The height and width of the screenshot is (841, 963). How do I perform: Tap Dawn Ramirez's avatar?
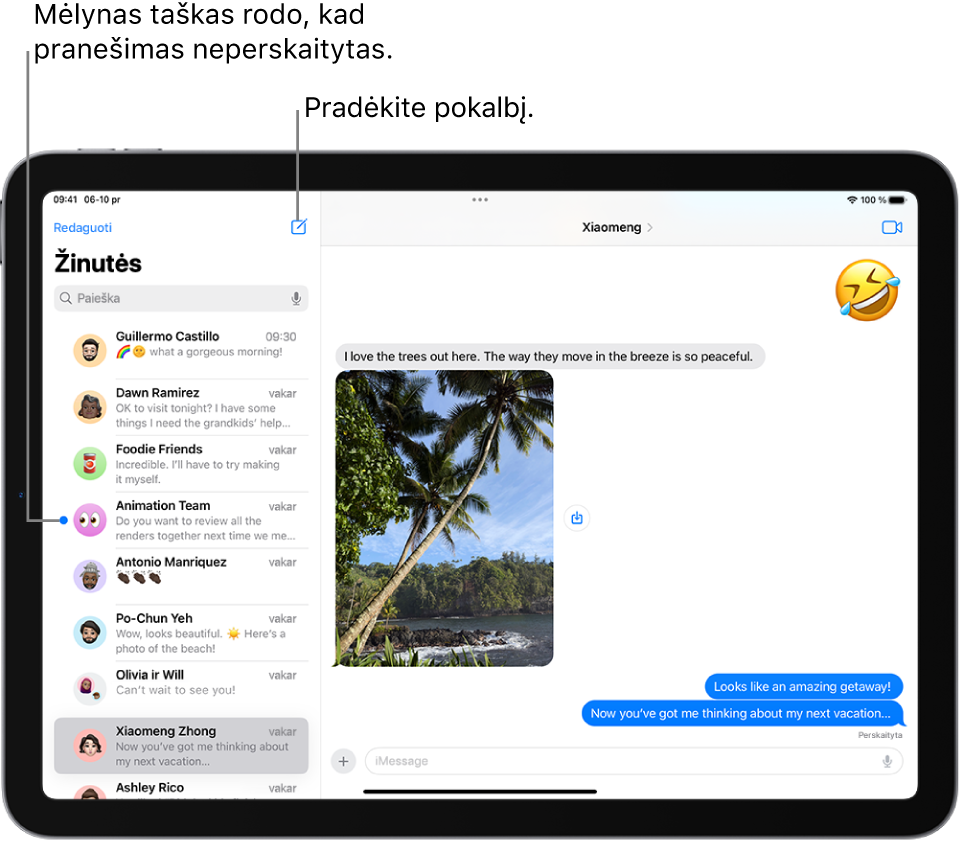click(x=90, y=407)
